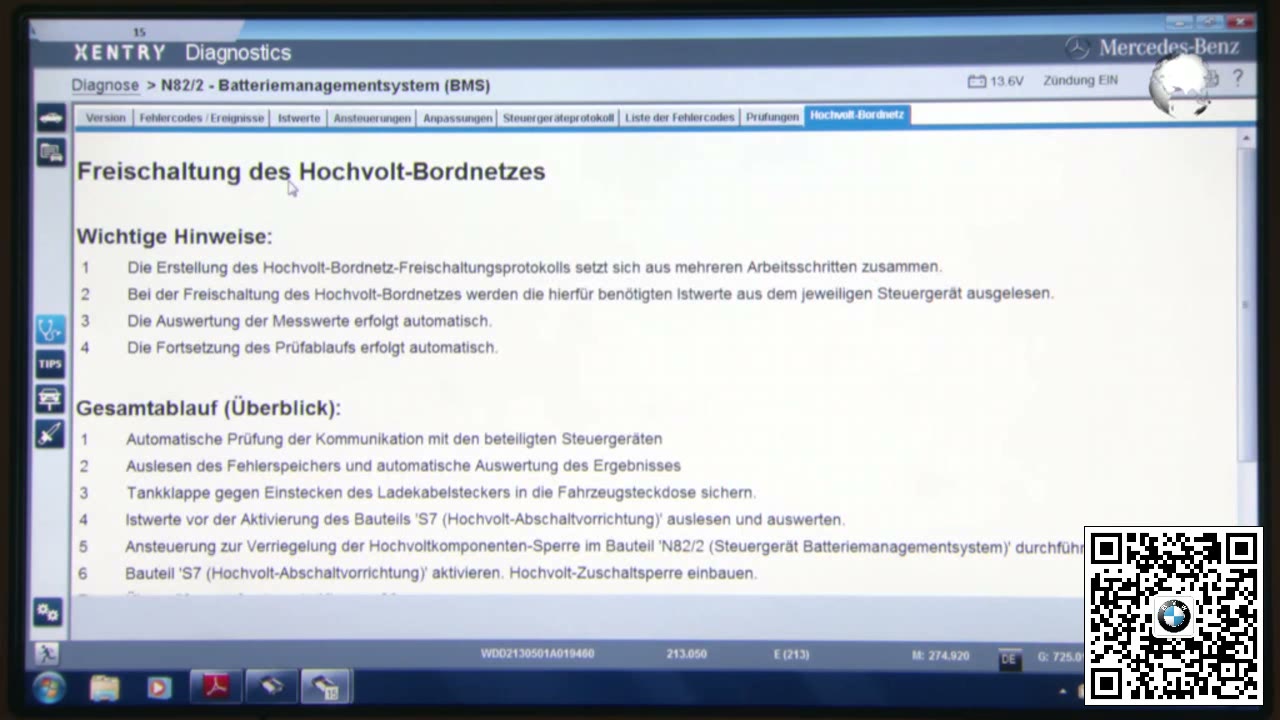Viewport: 1280px width, 720px height.
Task: Click note line starting 'Bei der Freischaltung'
Action: pyautogui.click(x=590, y=294)
